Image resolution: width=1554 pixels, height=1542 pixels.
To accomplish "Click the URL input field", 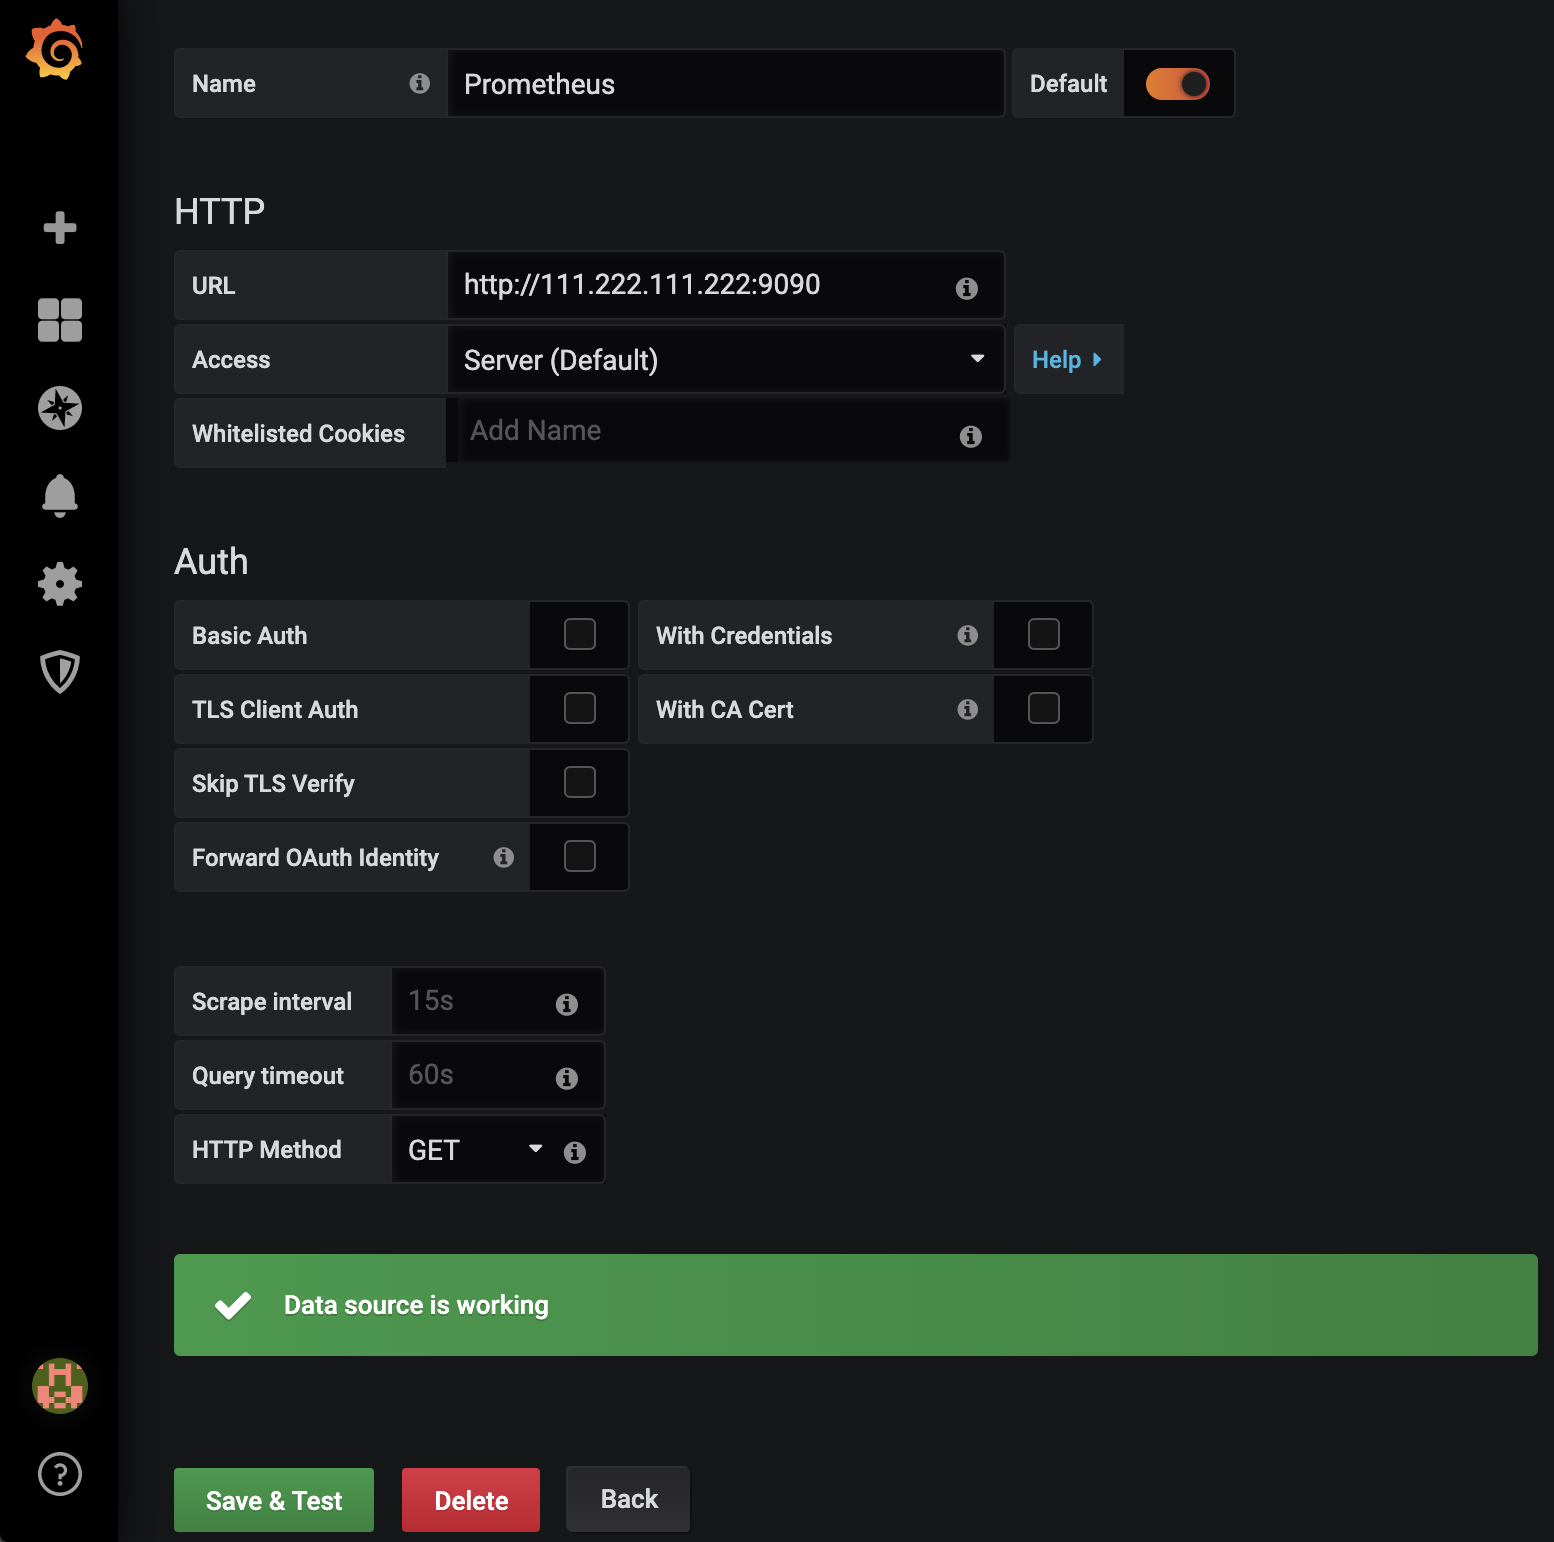I will click(726, 285).
